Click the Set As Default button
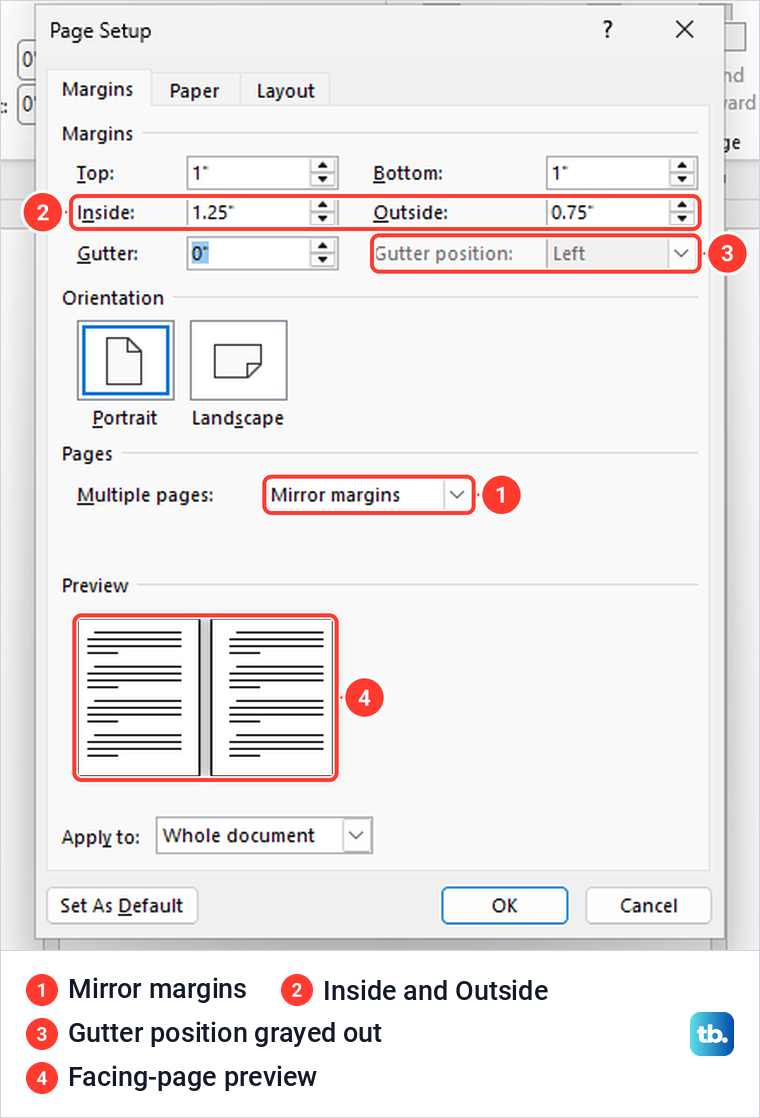The image size is (760, 1118). point(122,906)
